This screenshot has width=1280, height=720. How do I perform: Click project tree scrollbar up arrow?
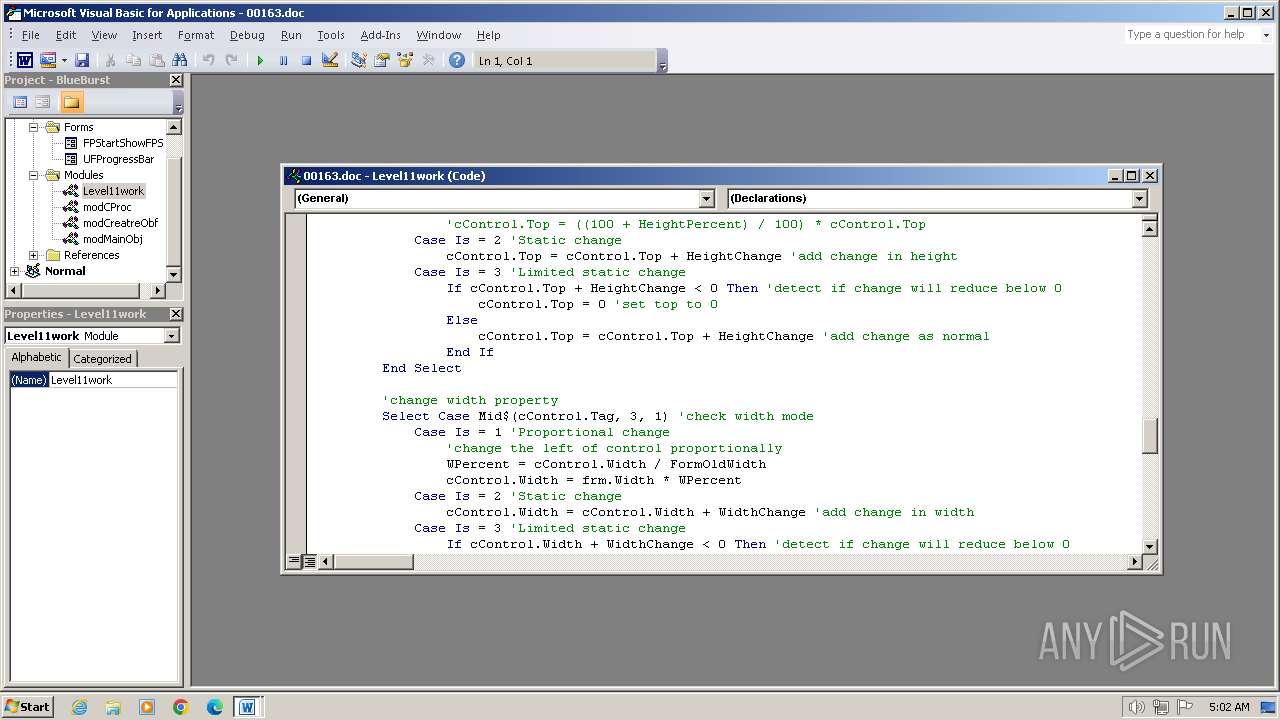click(x=173, y=127)
